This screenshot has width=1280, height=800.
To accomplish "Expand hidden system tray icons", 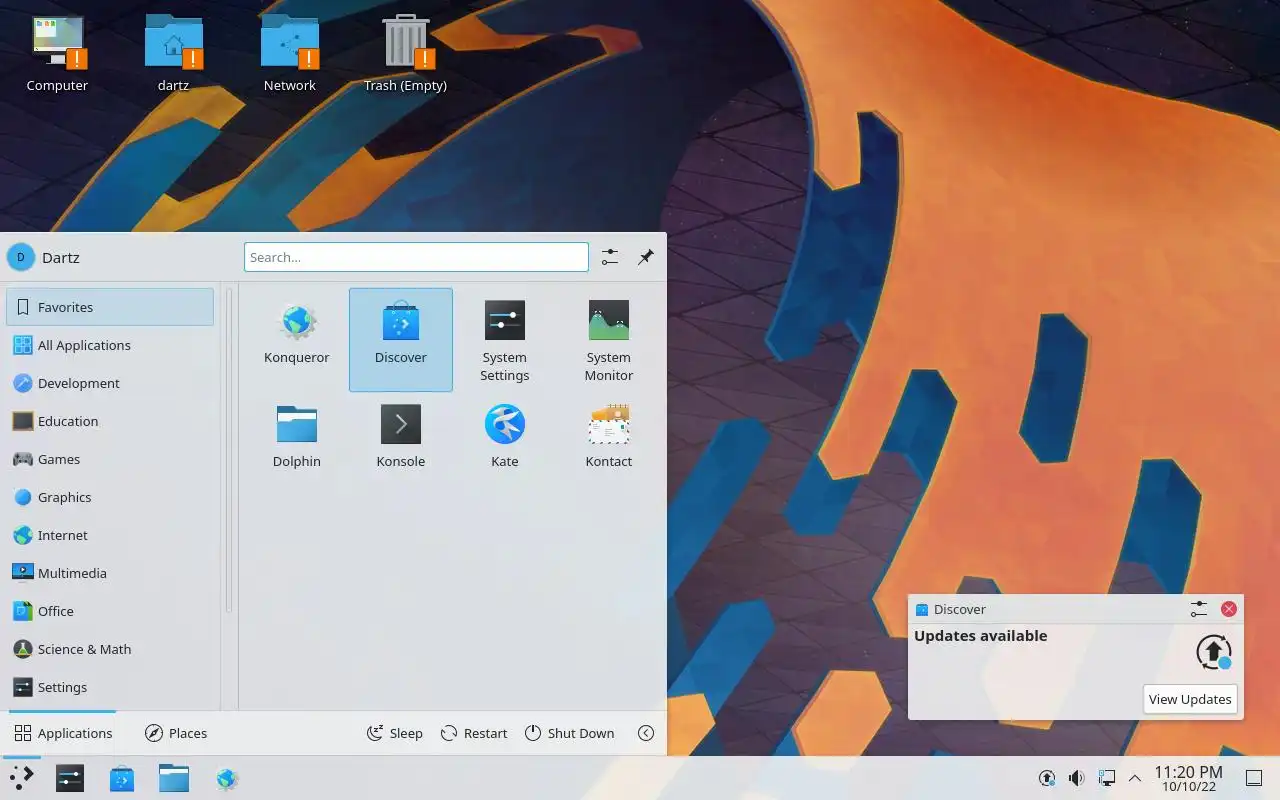I will tap(1135, 778).
